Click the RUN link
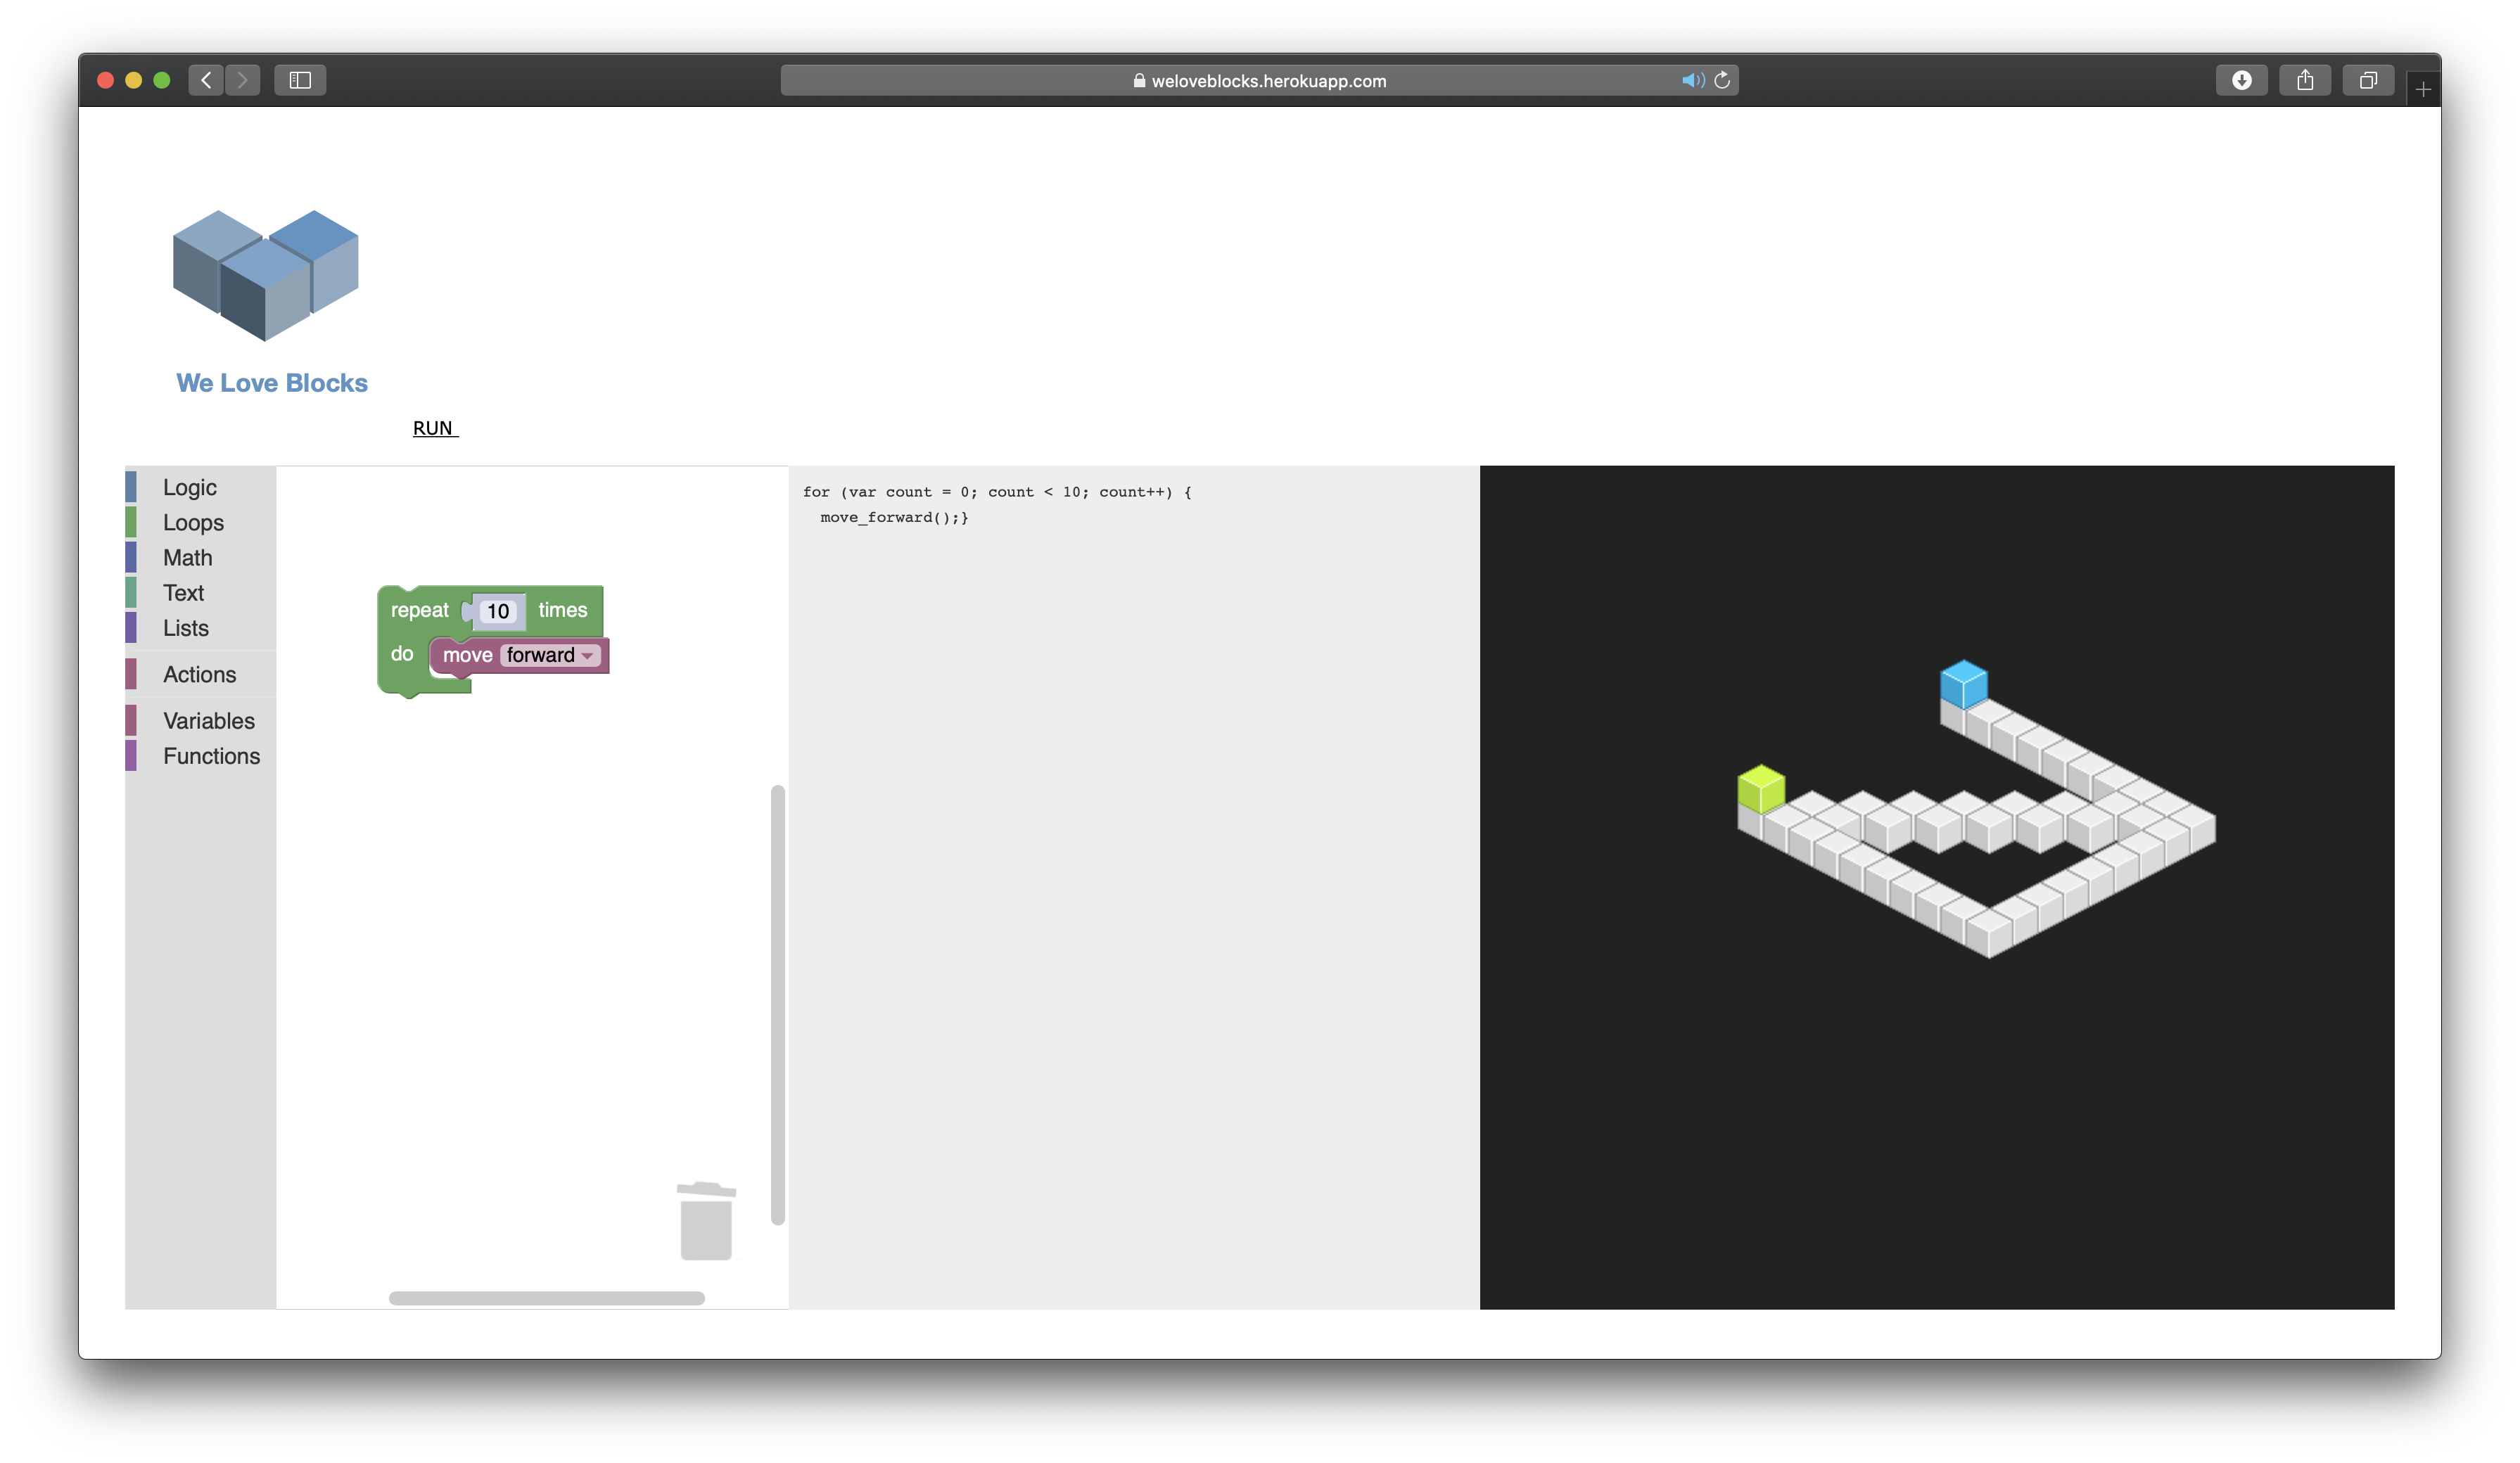Image resolution: width=2520 pixels, height=1463 pixels. click(434, 428)
